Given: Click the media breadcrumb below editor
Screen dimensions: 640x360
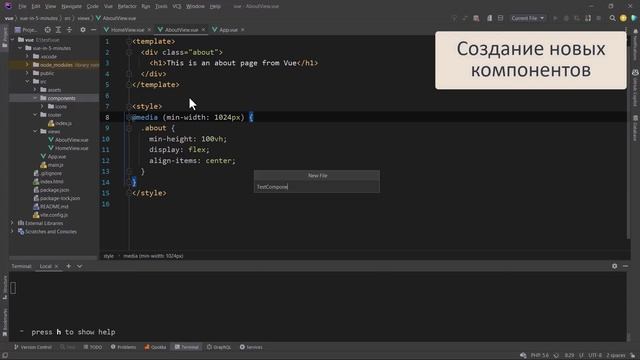Looking at the screenshot, I should coord(153,256).
